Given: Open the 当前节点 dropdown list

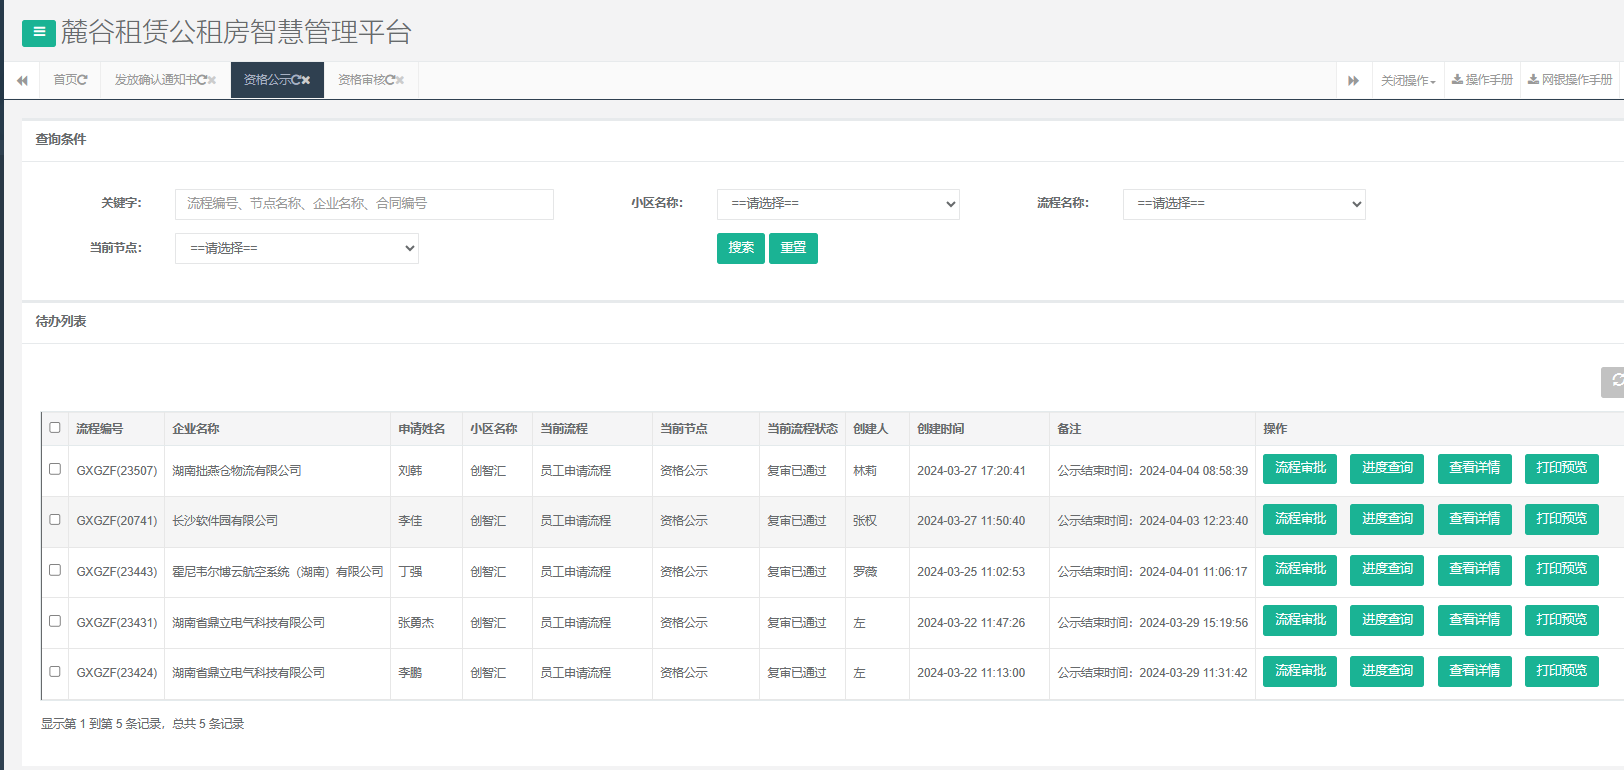Looking at the screenshot, I should [296, 248].
